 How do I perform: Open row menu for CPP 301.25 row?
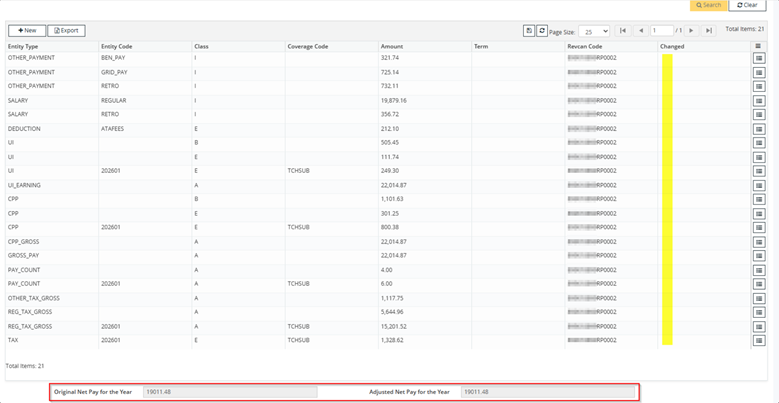tap(759, 214)
